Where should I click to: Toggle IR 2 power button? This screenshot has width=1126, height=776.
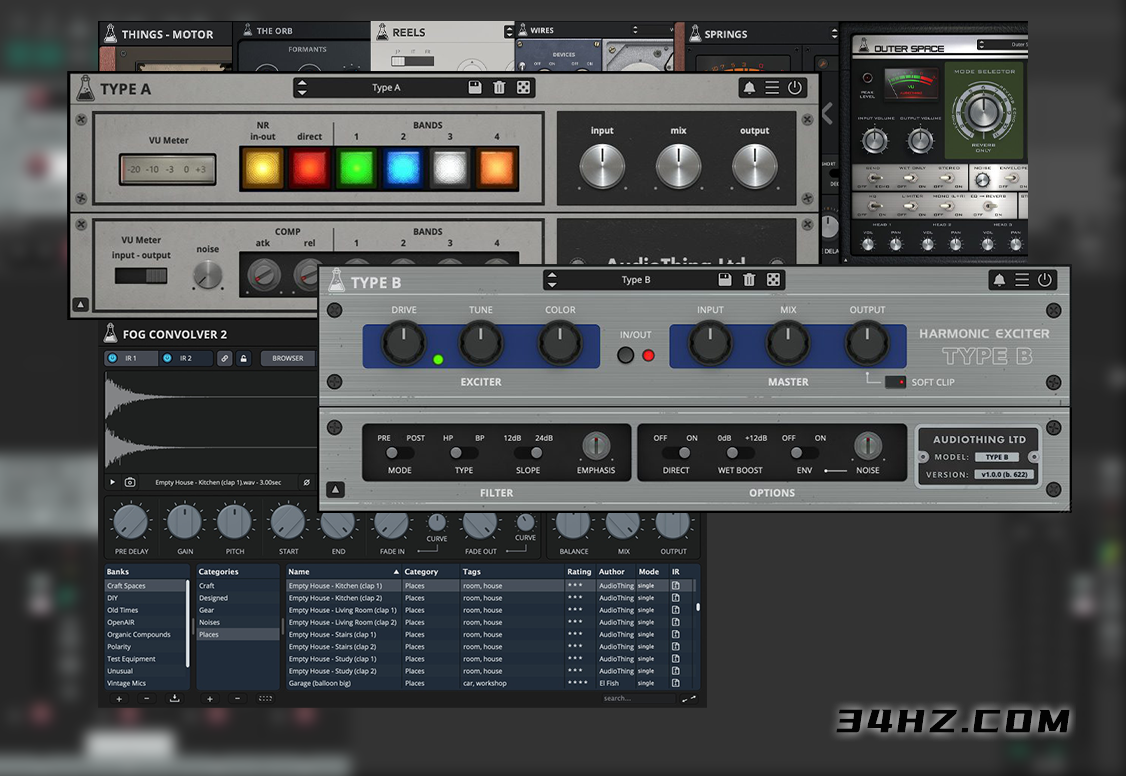click(167, 358)
